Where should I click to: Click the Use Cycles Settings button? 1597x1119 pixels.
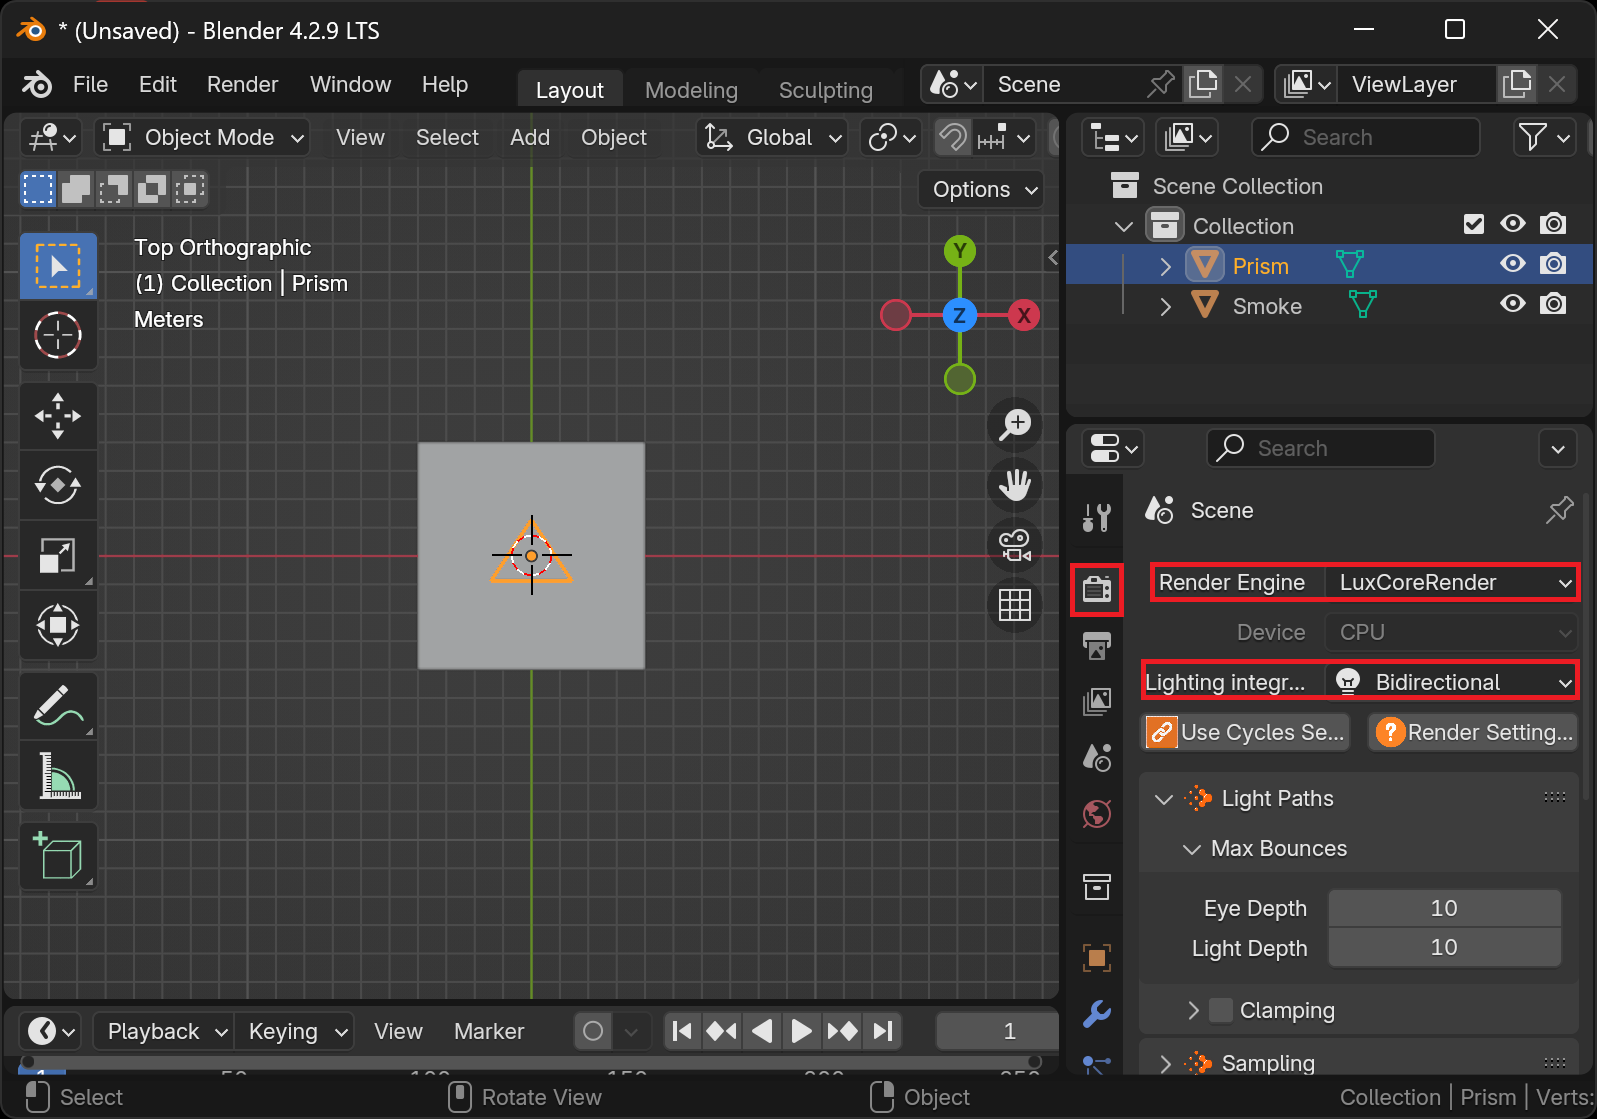click(1246, 732)
